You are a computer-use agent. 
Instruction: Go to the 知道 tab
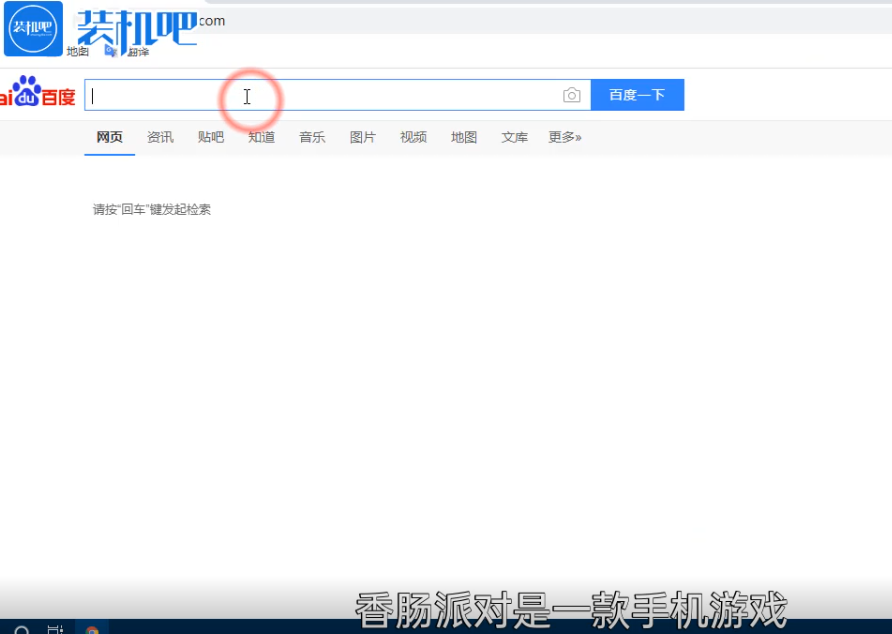click(x=262, y=137)
